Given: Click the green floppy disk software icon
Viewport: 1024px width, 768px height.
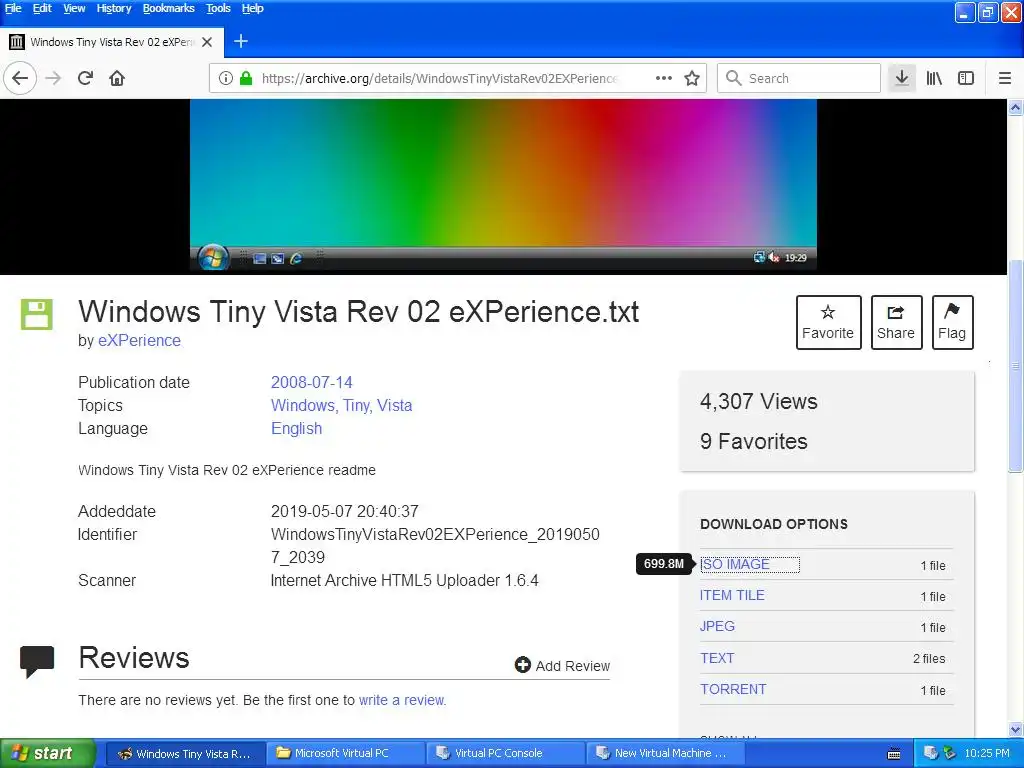Looking at the screenshot, I should click(37, 314).
